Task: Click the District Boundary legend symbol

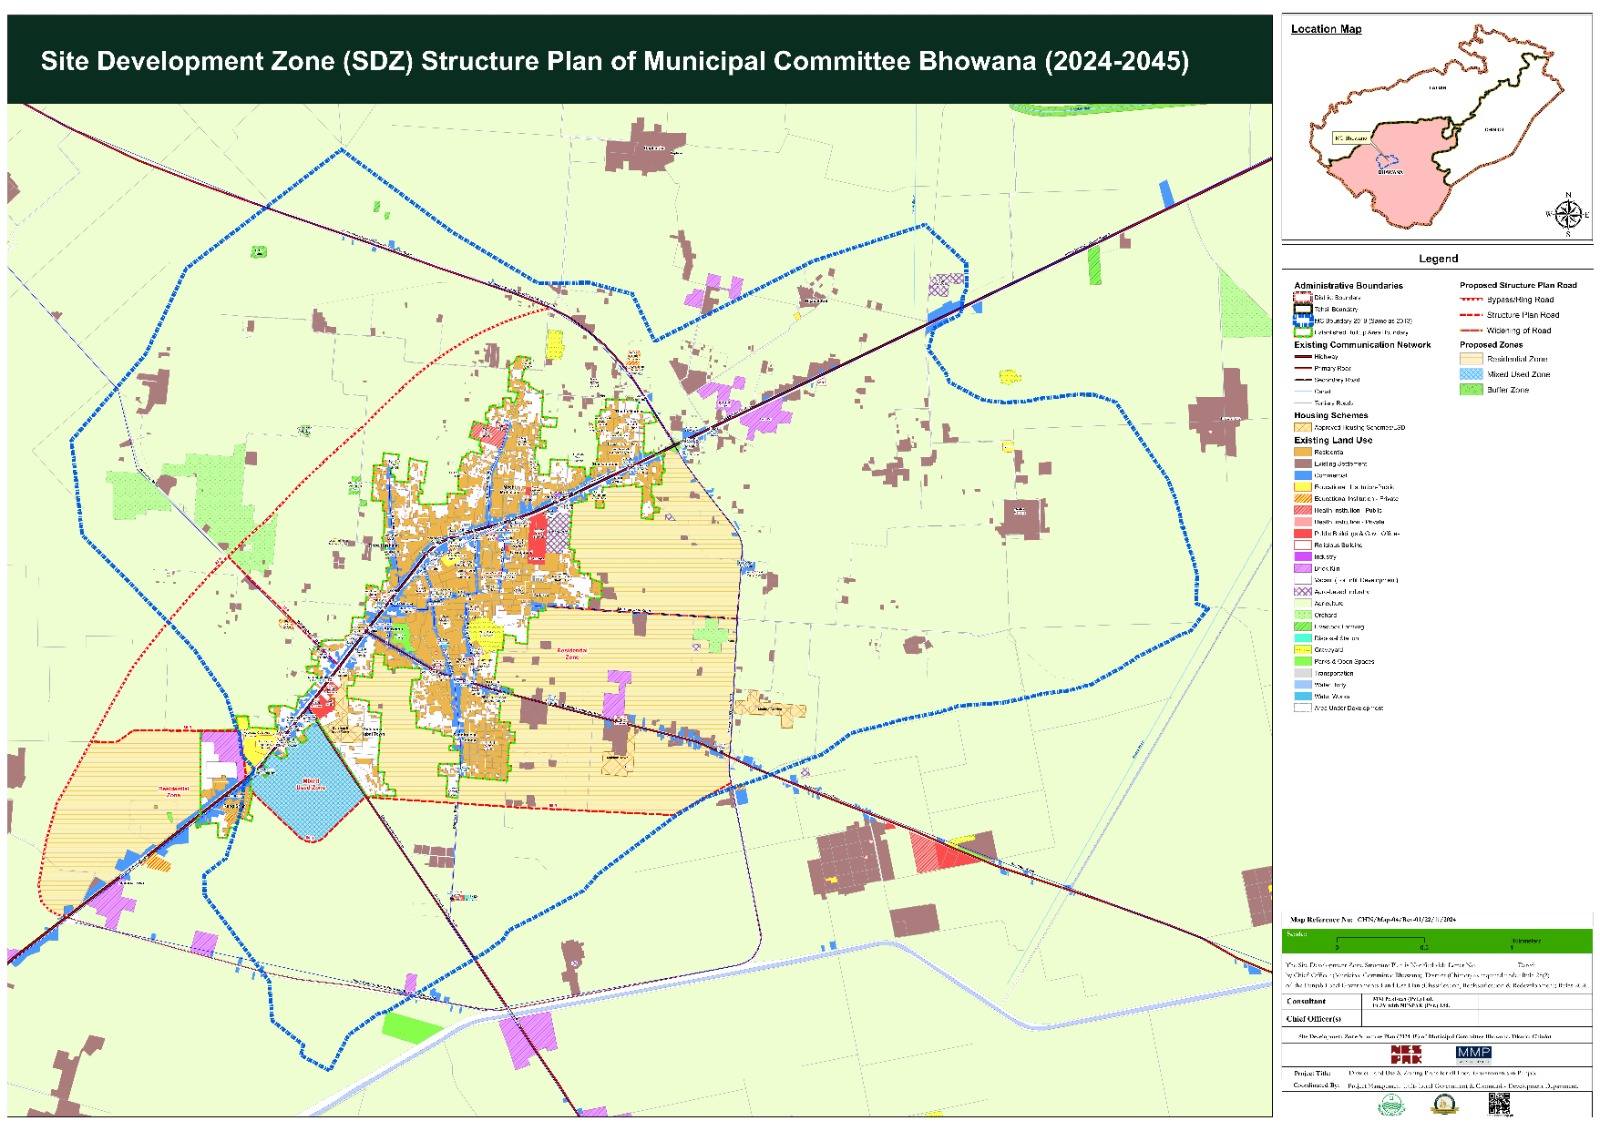Action: 1302,297
